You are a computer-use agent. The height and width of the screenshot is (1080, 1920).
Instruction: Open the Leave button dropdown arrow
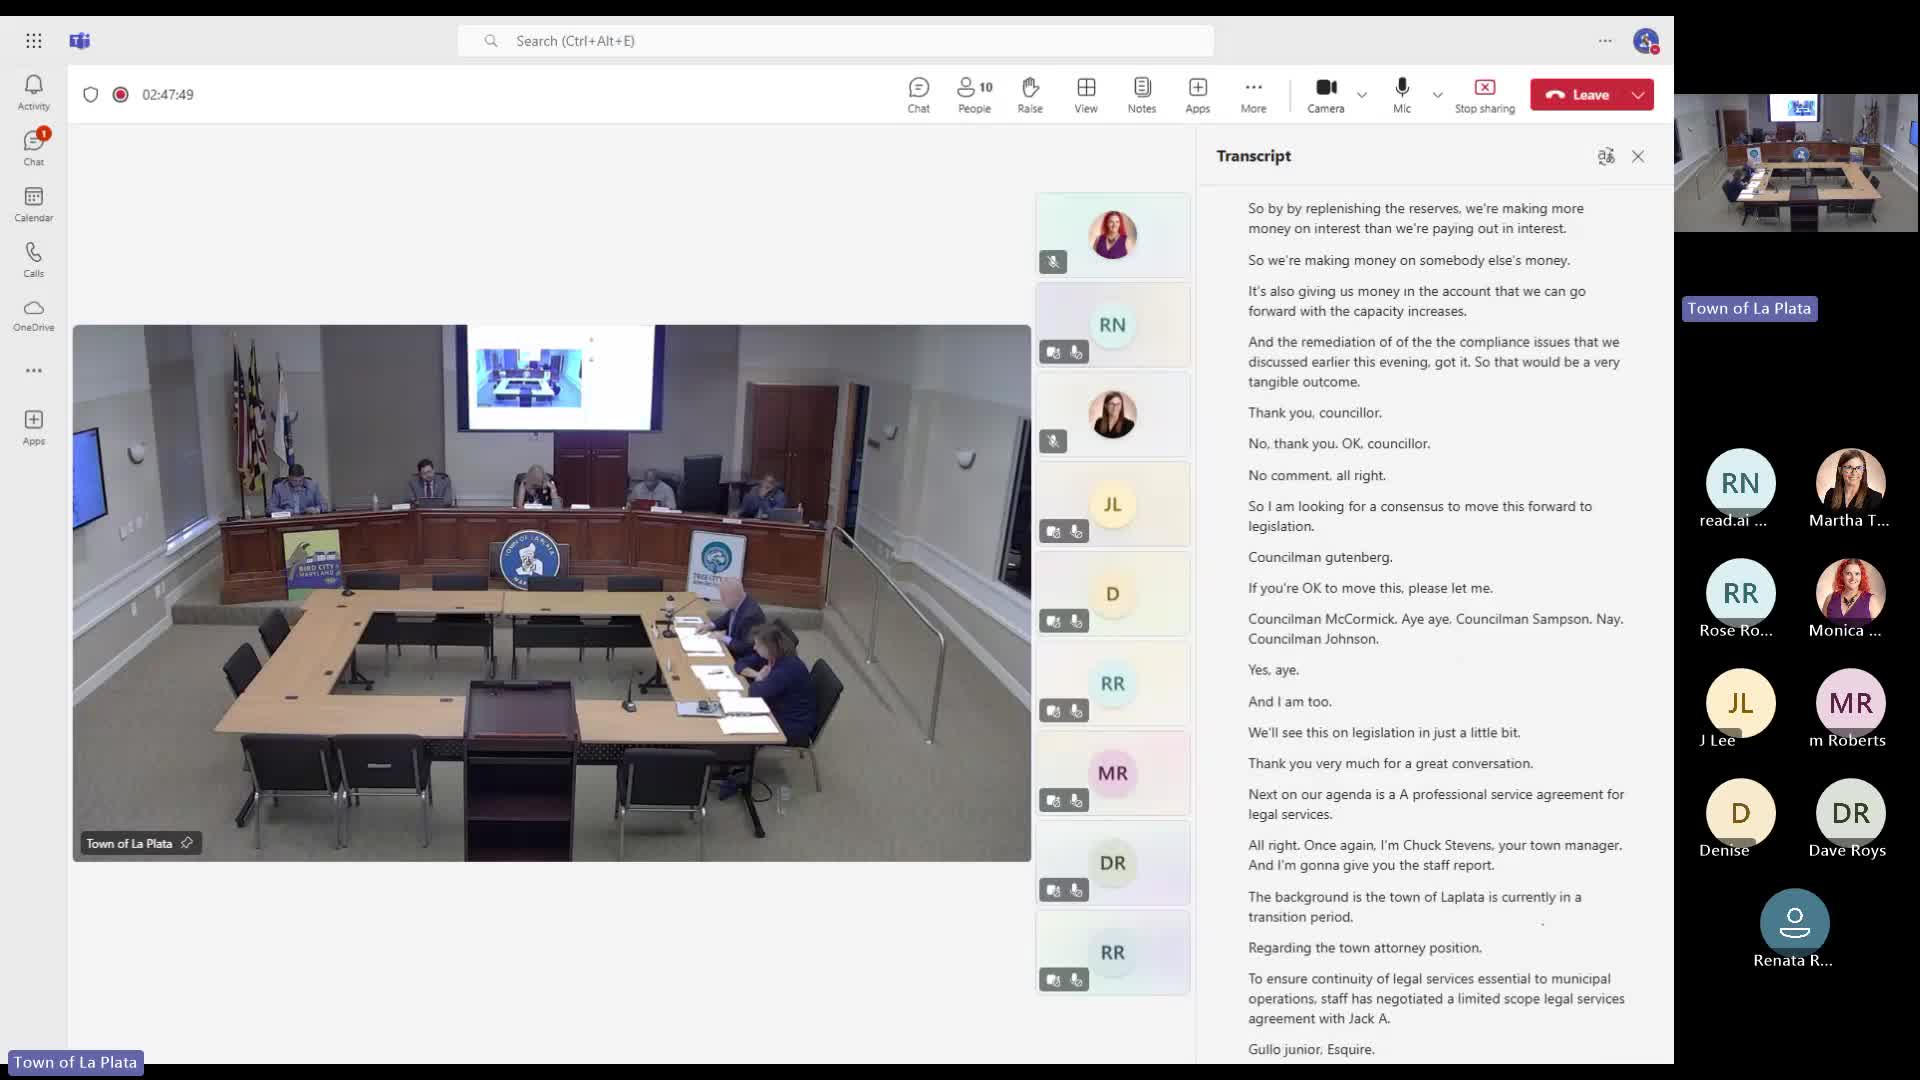tap(1638, 95)
